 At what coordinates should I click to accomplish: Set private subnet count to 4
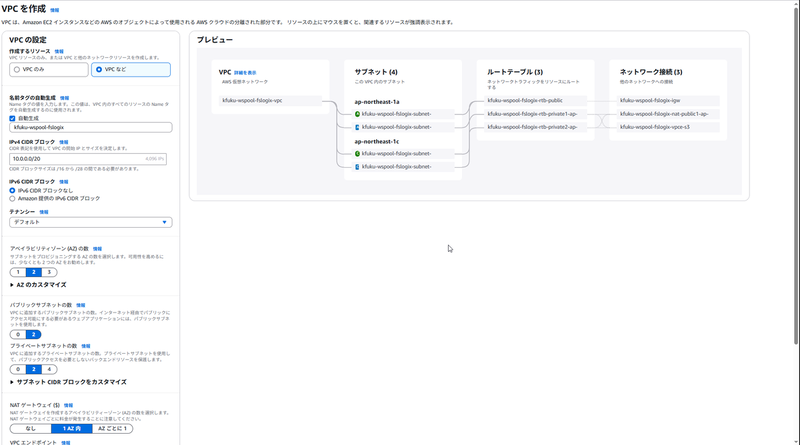point(49,369)
